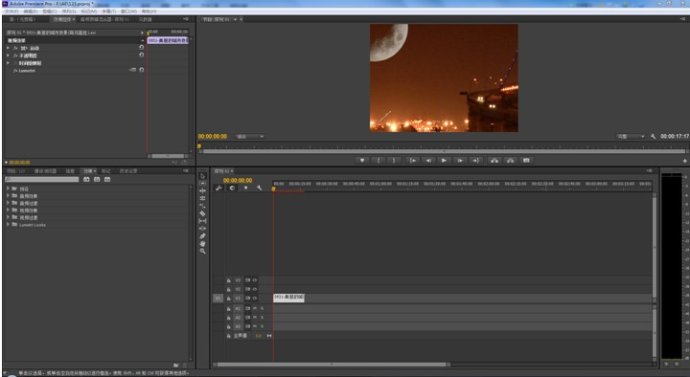The height and width of the screenshot is (377, 690).
Task: Step back one frame in Program monitor
Action: coord(428,161)
